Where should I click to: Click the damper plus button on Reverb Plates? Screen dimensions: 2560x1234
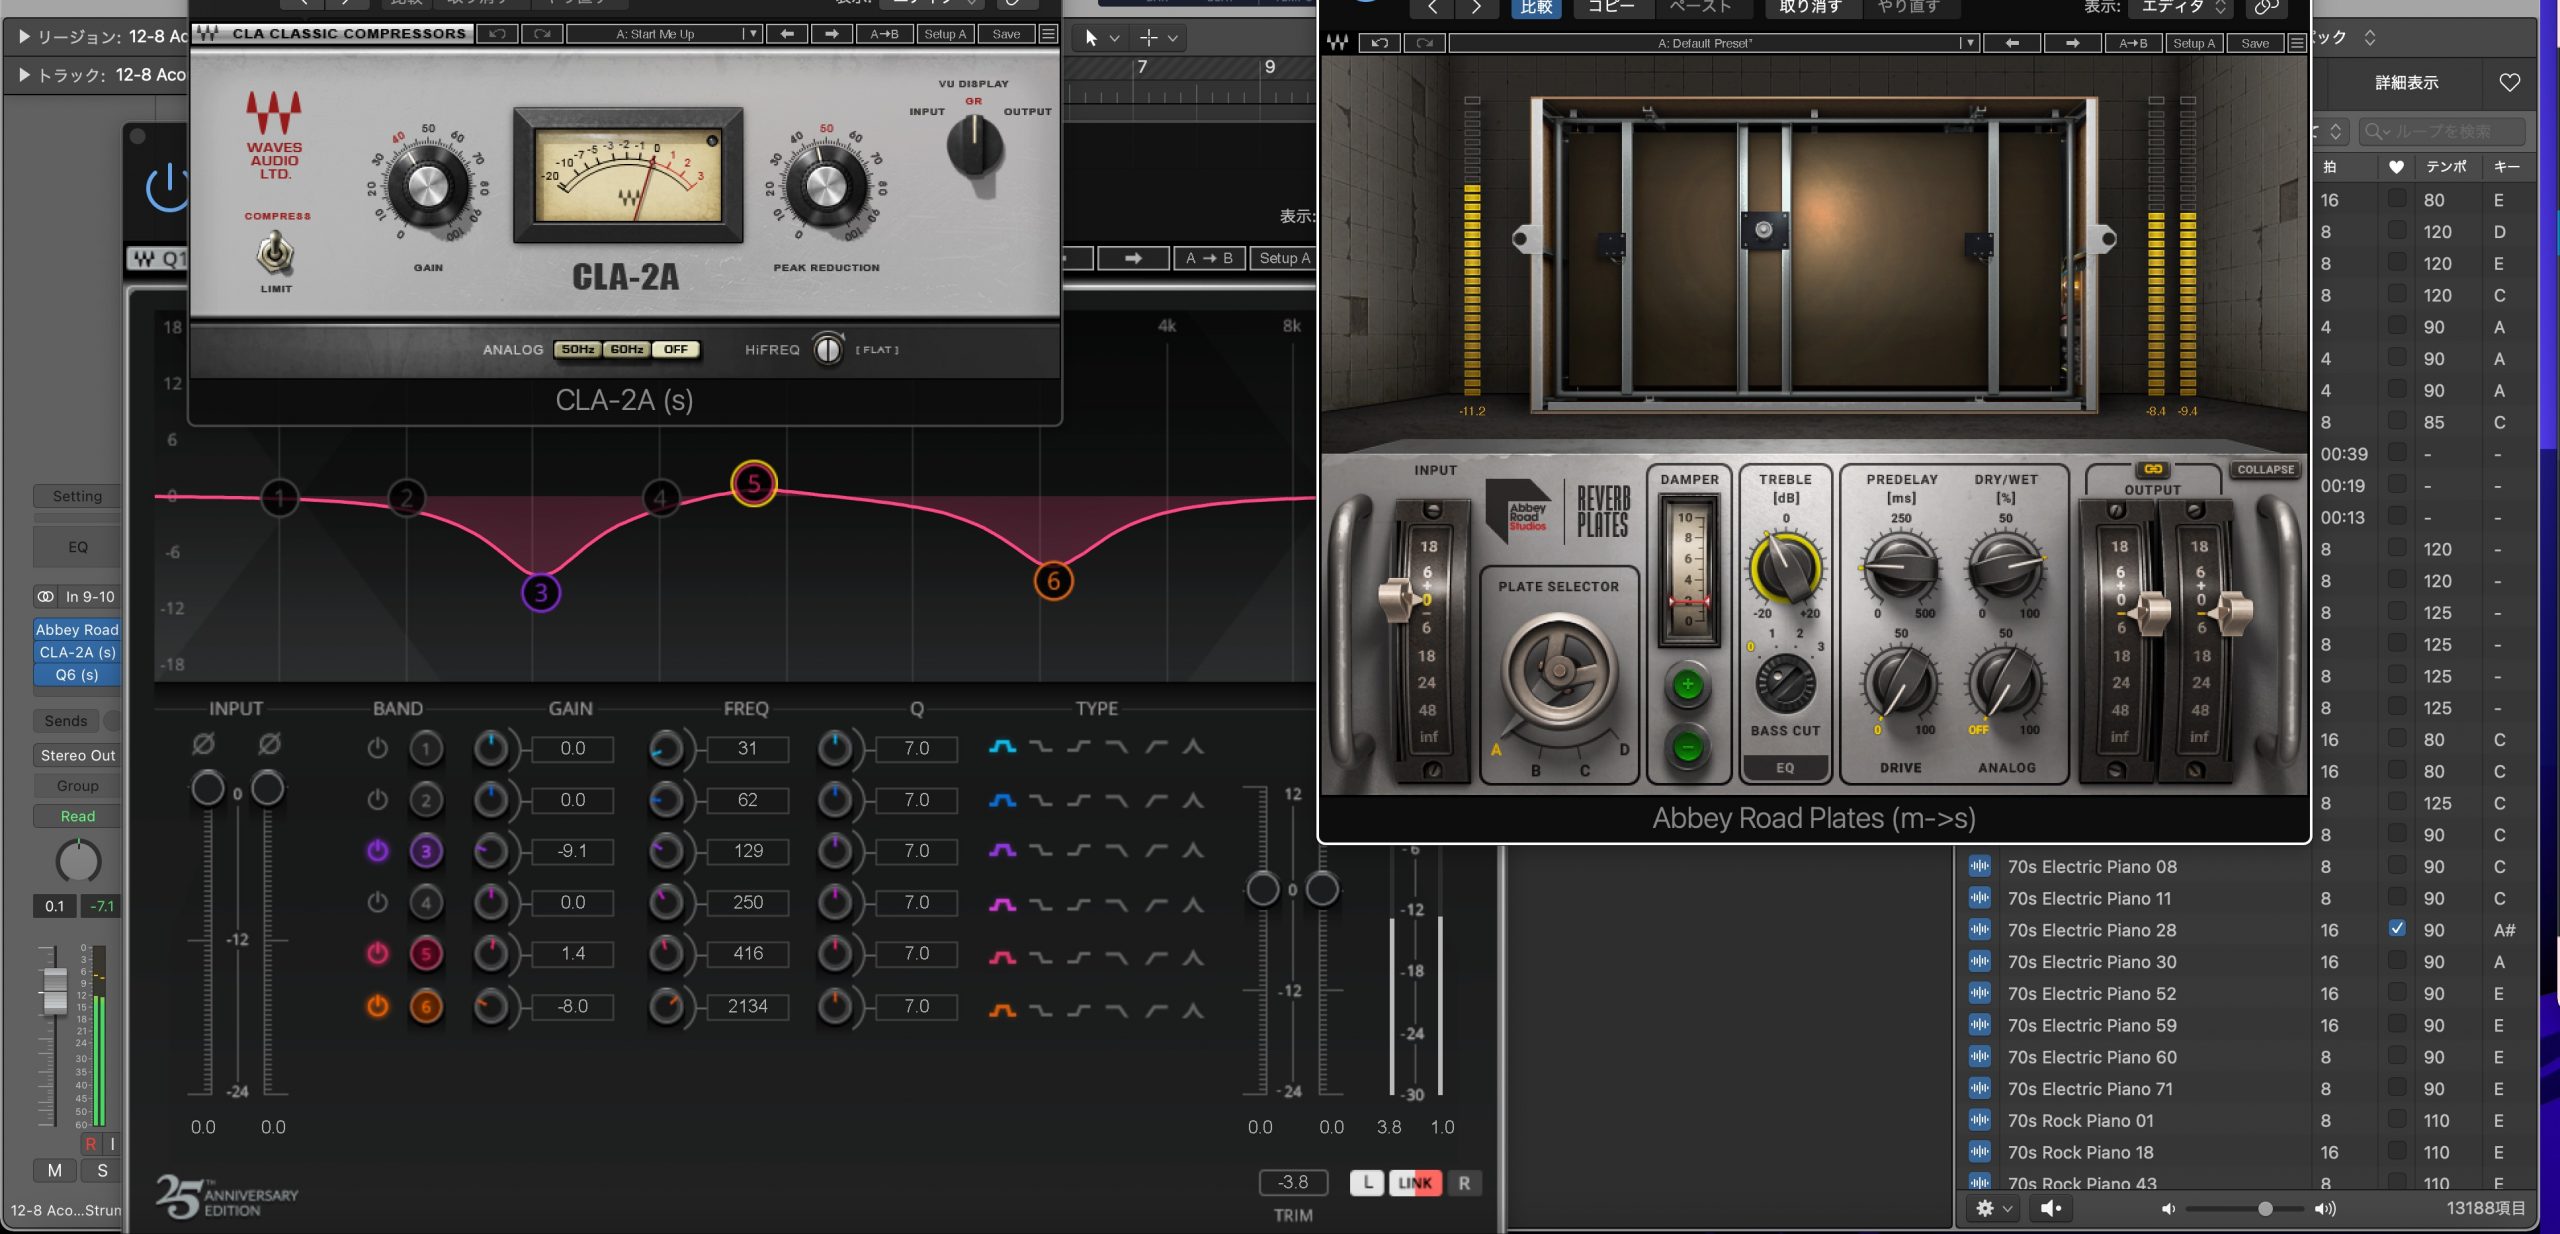point(1688,685)
